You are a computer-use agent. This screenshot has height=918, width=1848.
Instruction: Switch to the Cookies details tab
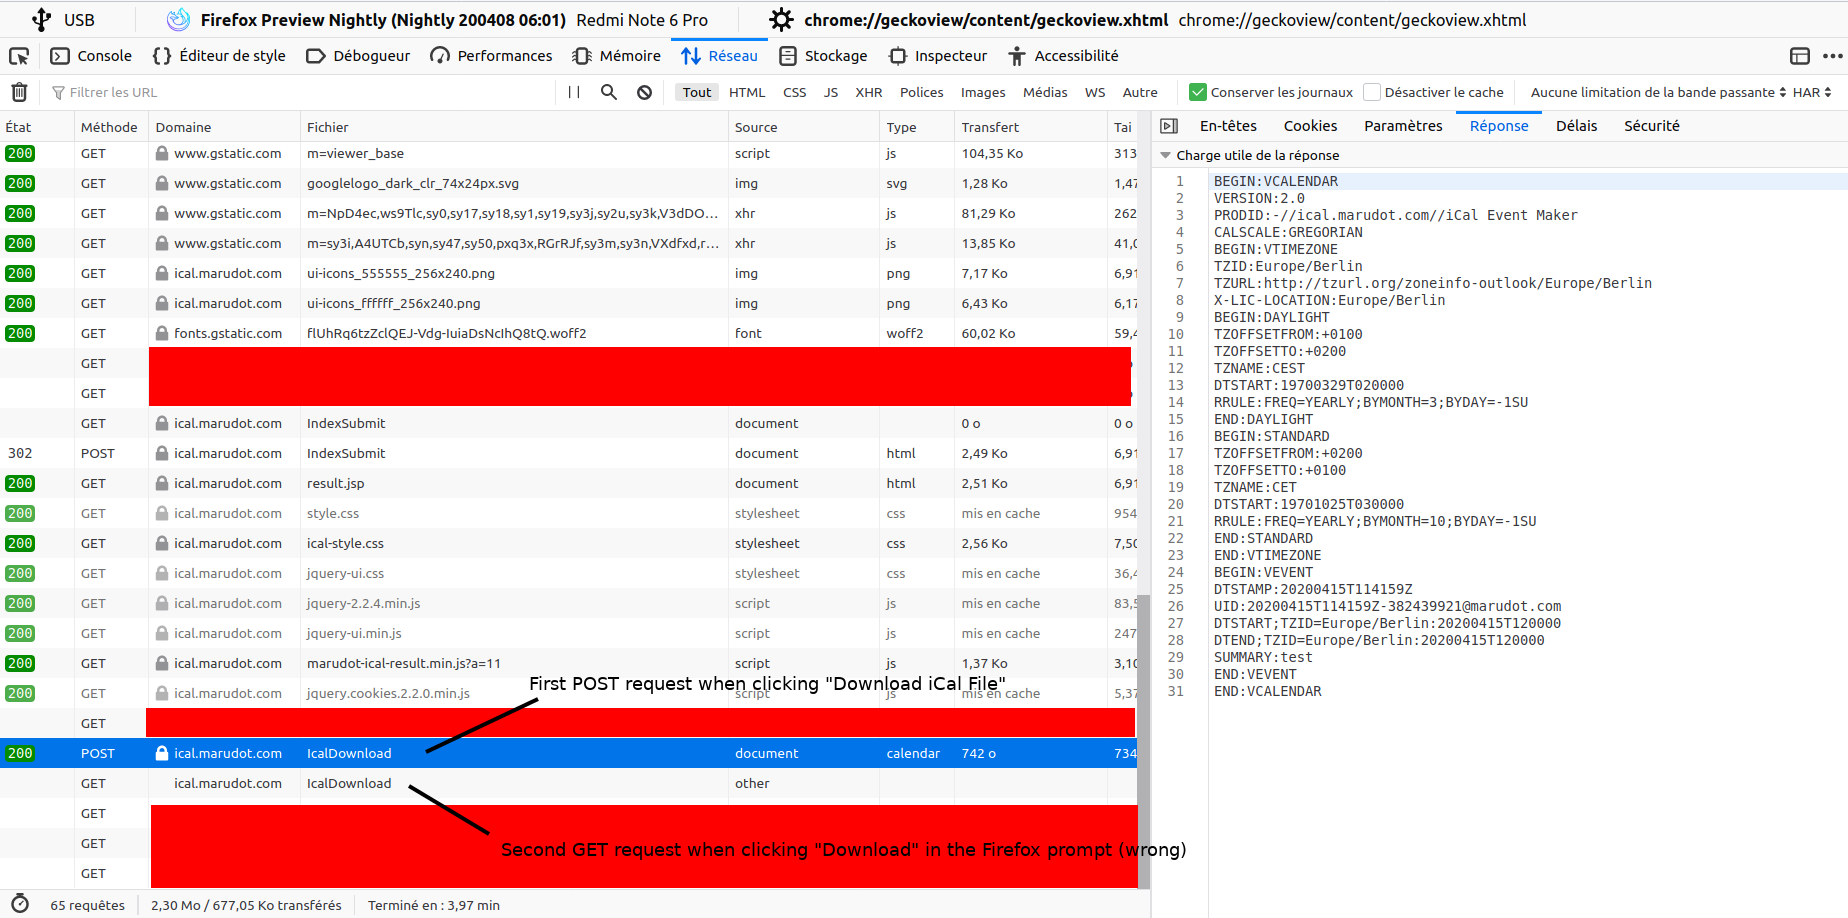(x=1310, y=126)
